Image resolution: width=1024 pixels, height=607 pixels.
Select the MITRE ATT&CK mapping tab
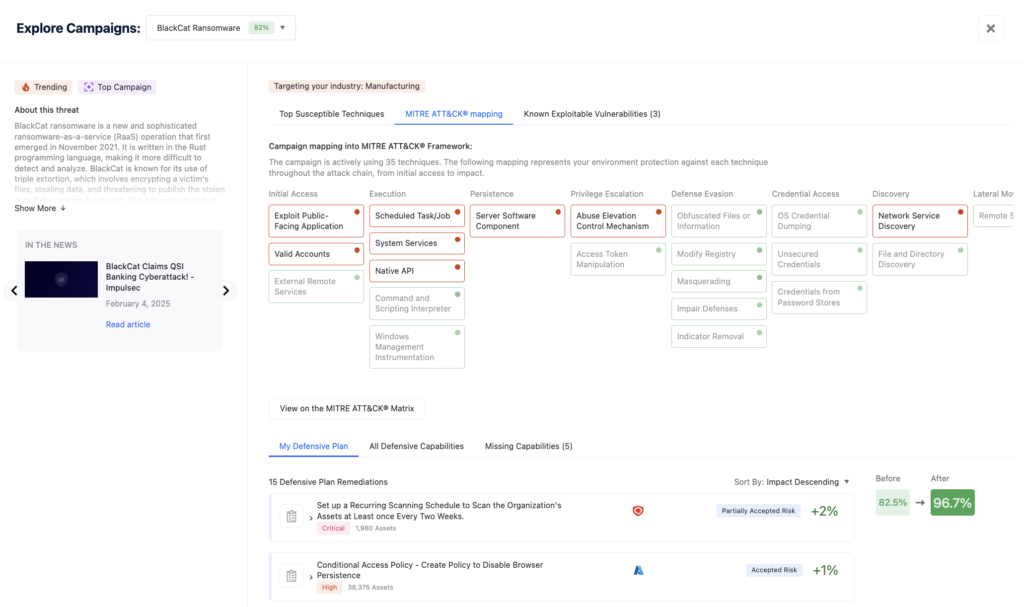pyautogui.click(x=454, y=114)
